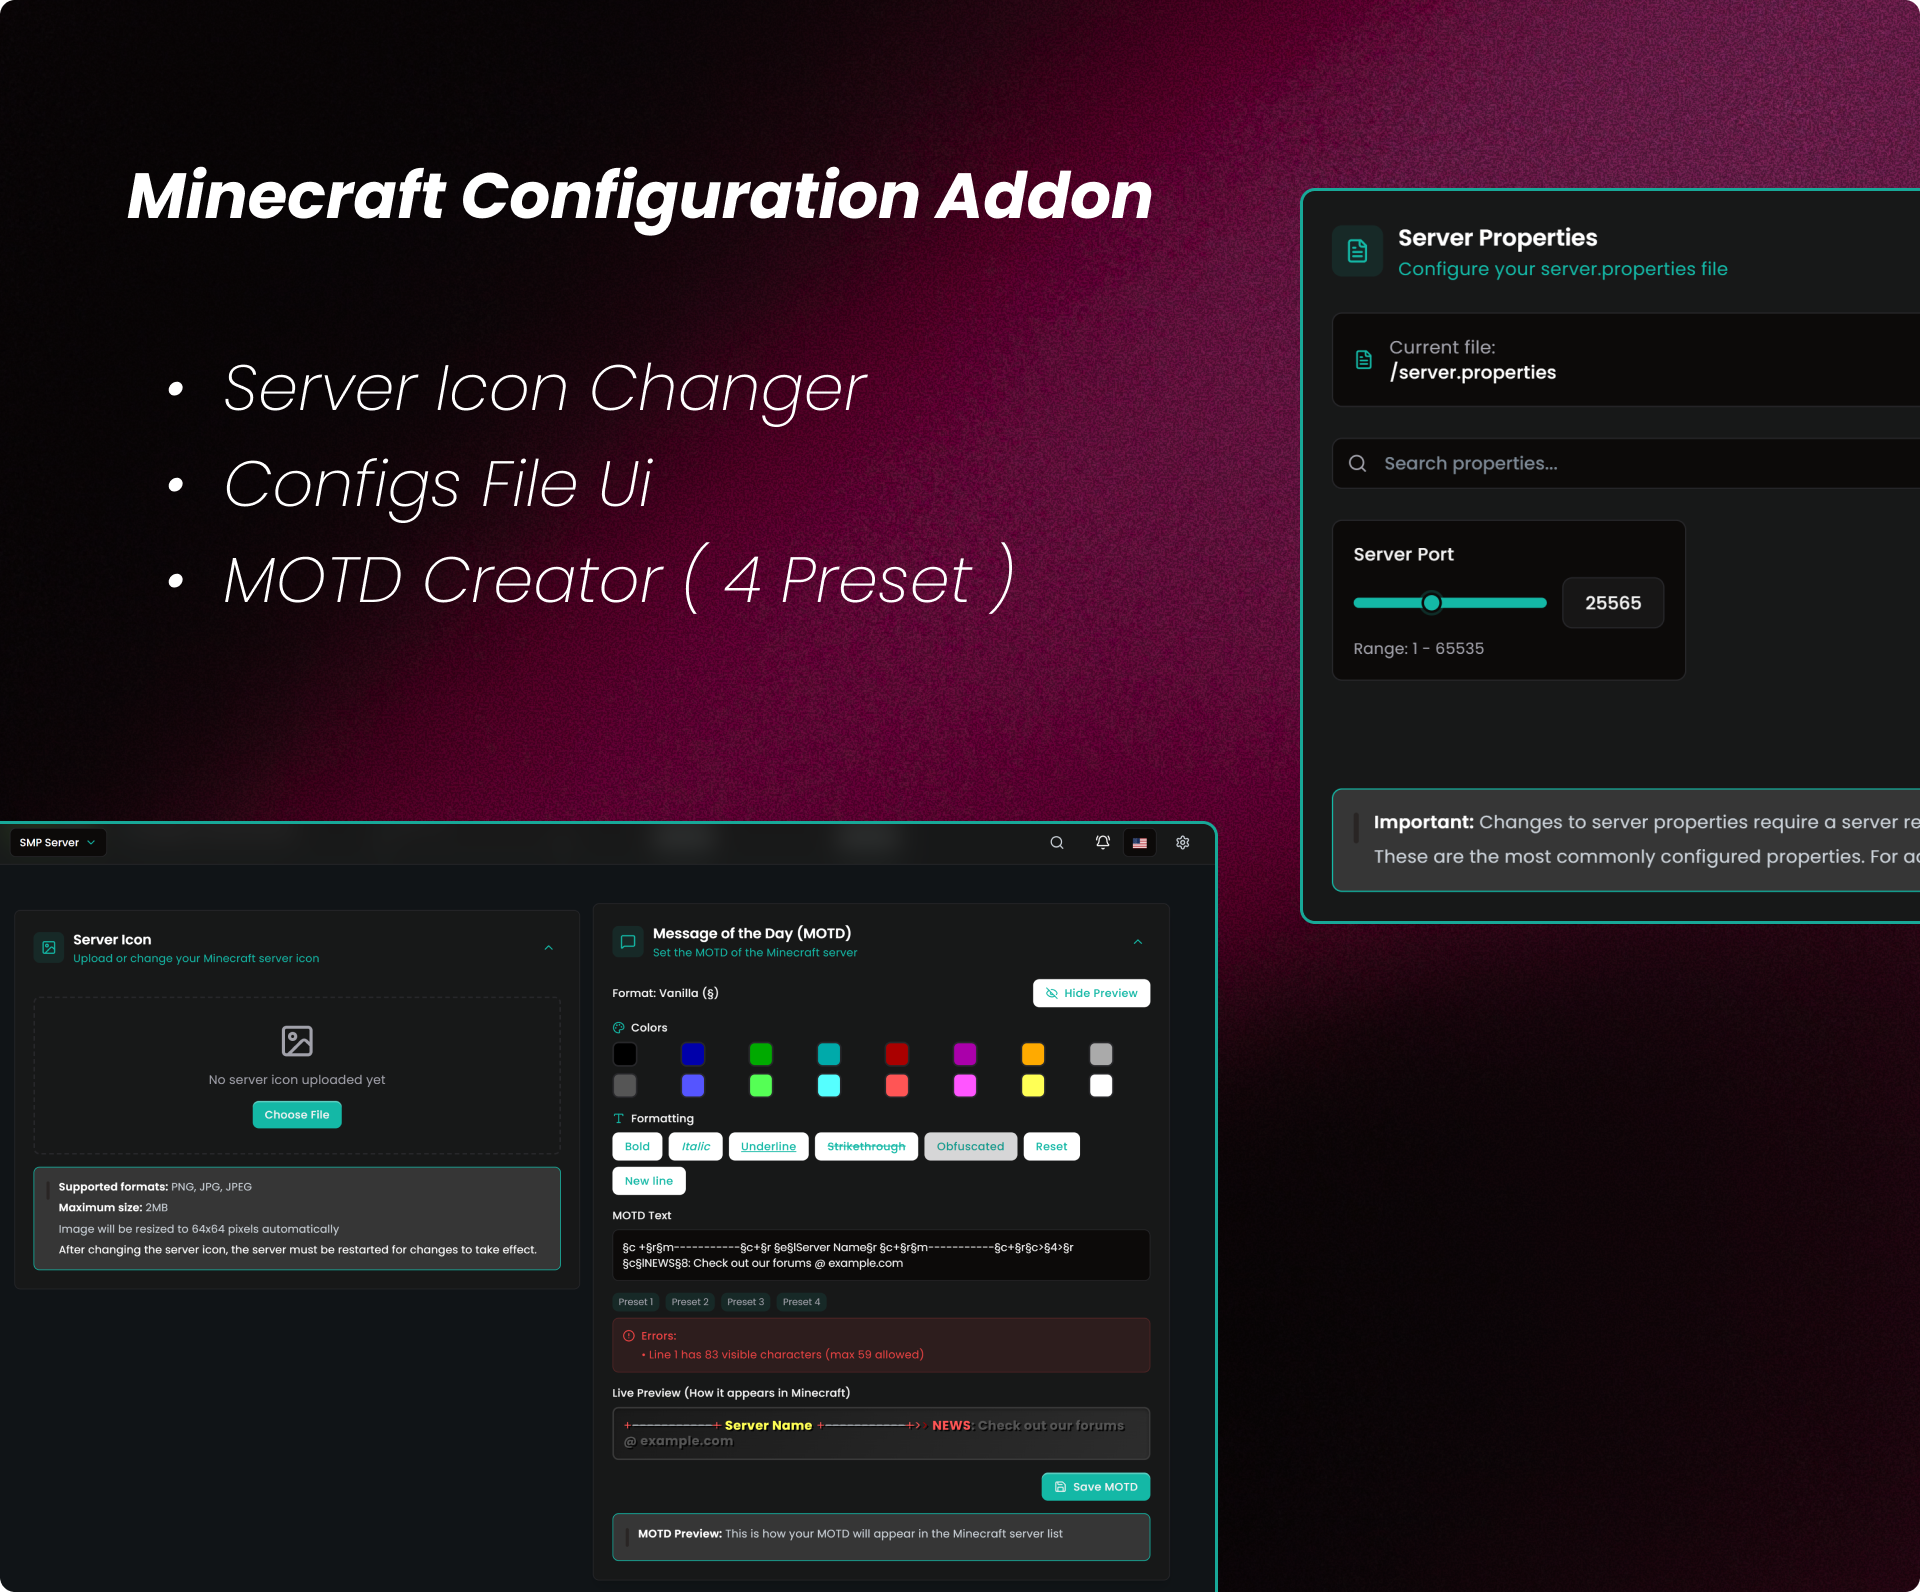Toggle Strikethrough formatting
The height and width of the screenshot is (1592, 1920).
[866, 1146]
